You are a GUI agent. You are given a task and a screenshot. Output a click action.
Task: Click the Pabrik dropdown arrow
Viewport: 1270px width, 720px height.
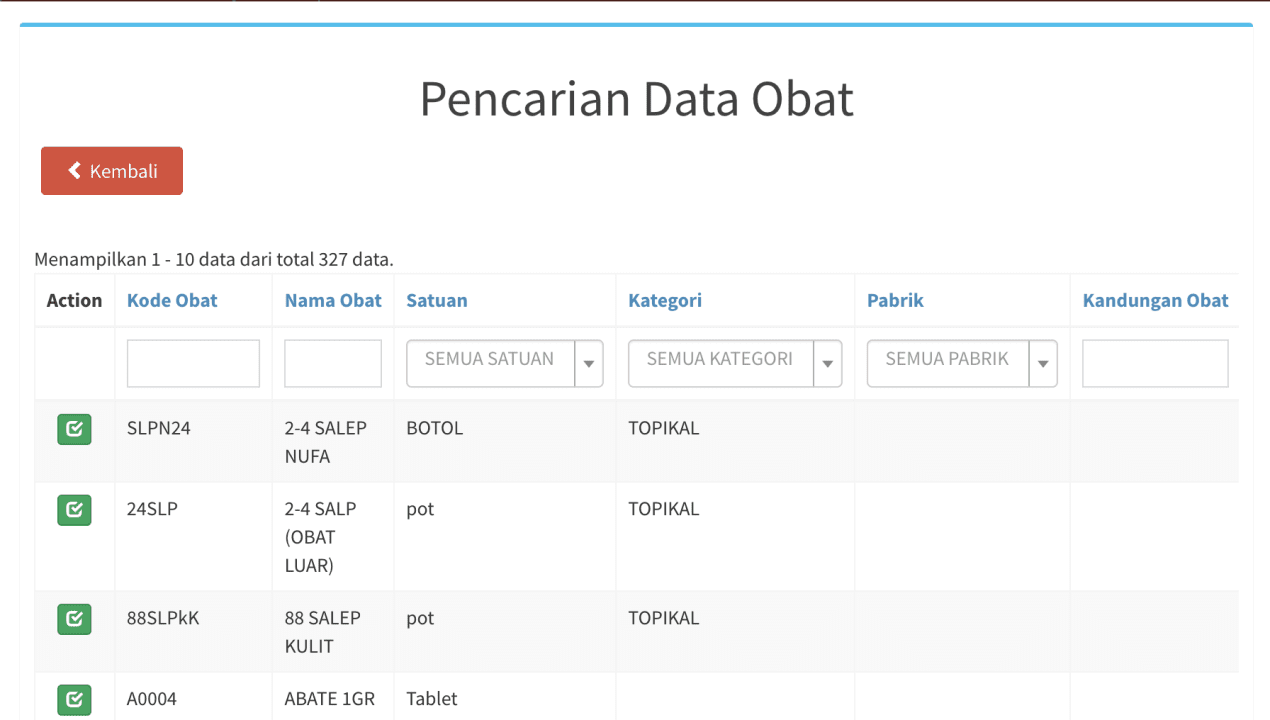1043,364
